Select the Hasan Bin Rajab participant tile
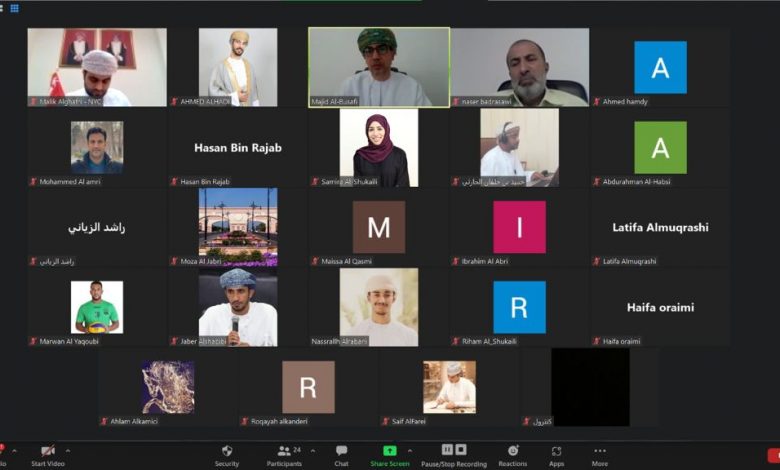 pos(238,148)
